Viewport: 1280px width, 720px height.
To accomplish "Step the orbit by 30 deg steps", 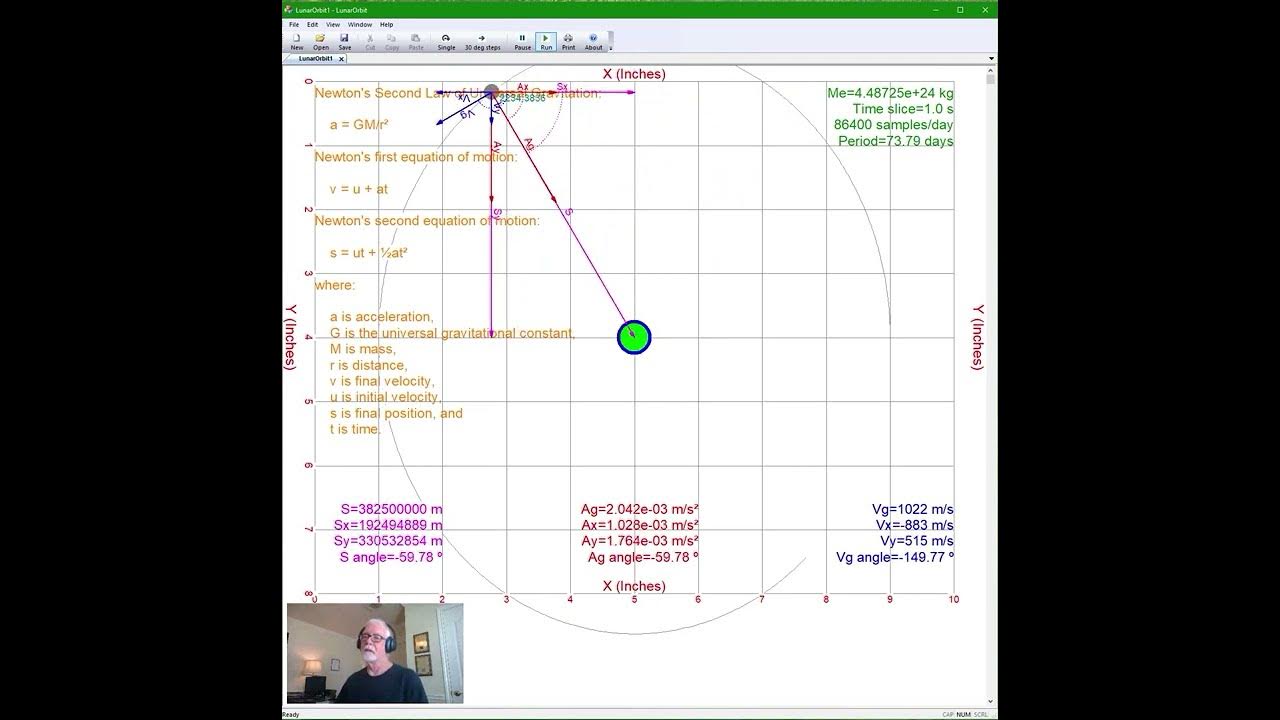I will coord(482,41).
